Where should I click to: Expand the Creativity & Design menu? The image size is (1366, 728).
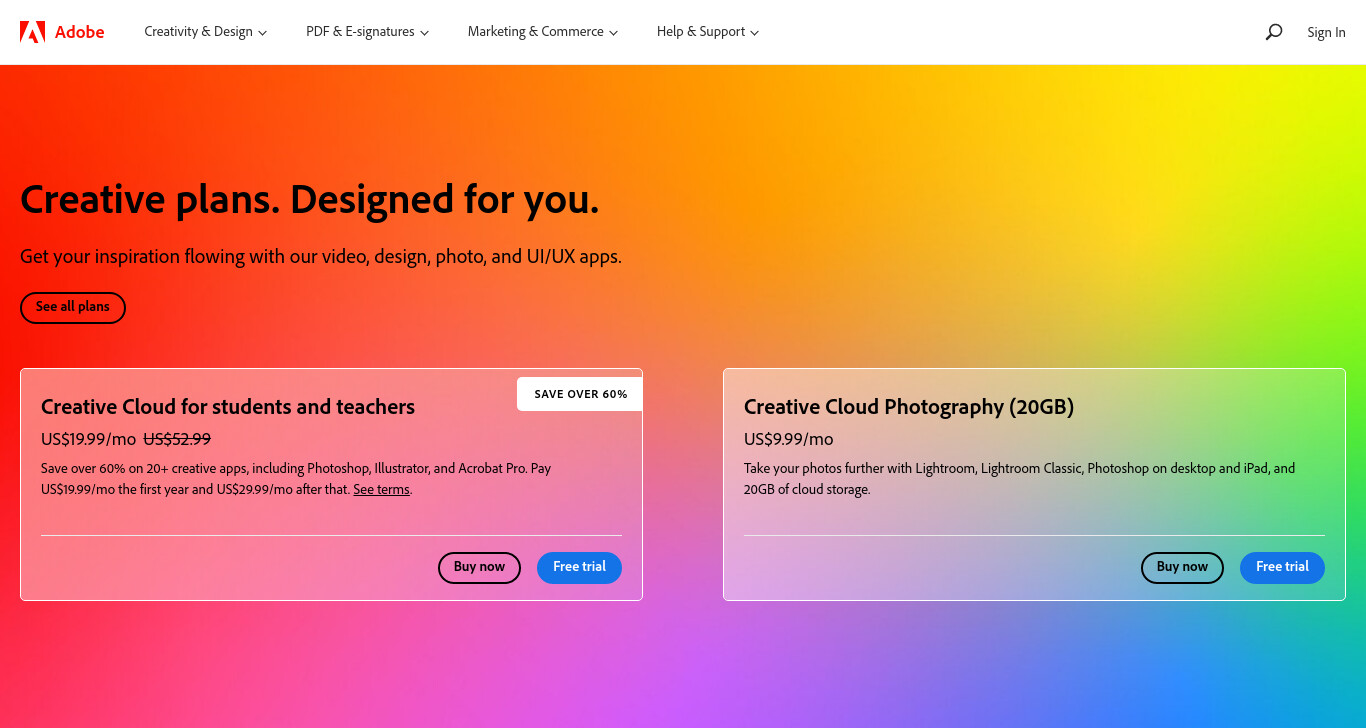click(205, 32)
